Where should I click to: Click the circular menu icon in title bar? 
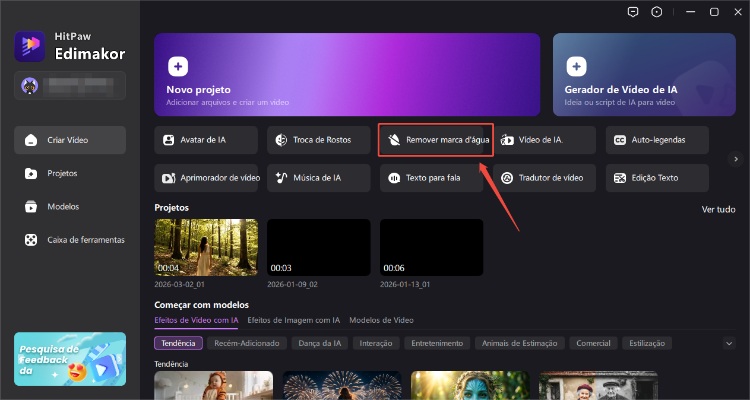[x=657, y=12]
